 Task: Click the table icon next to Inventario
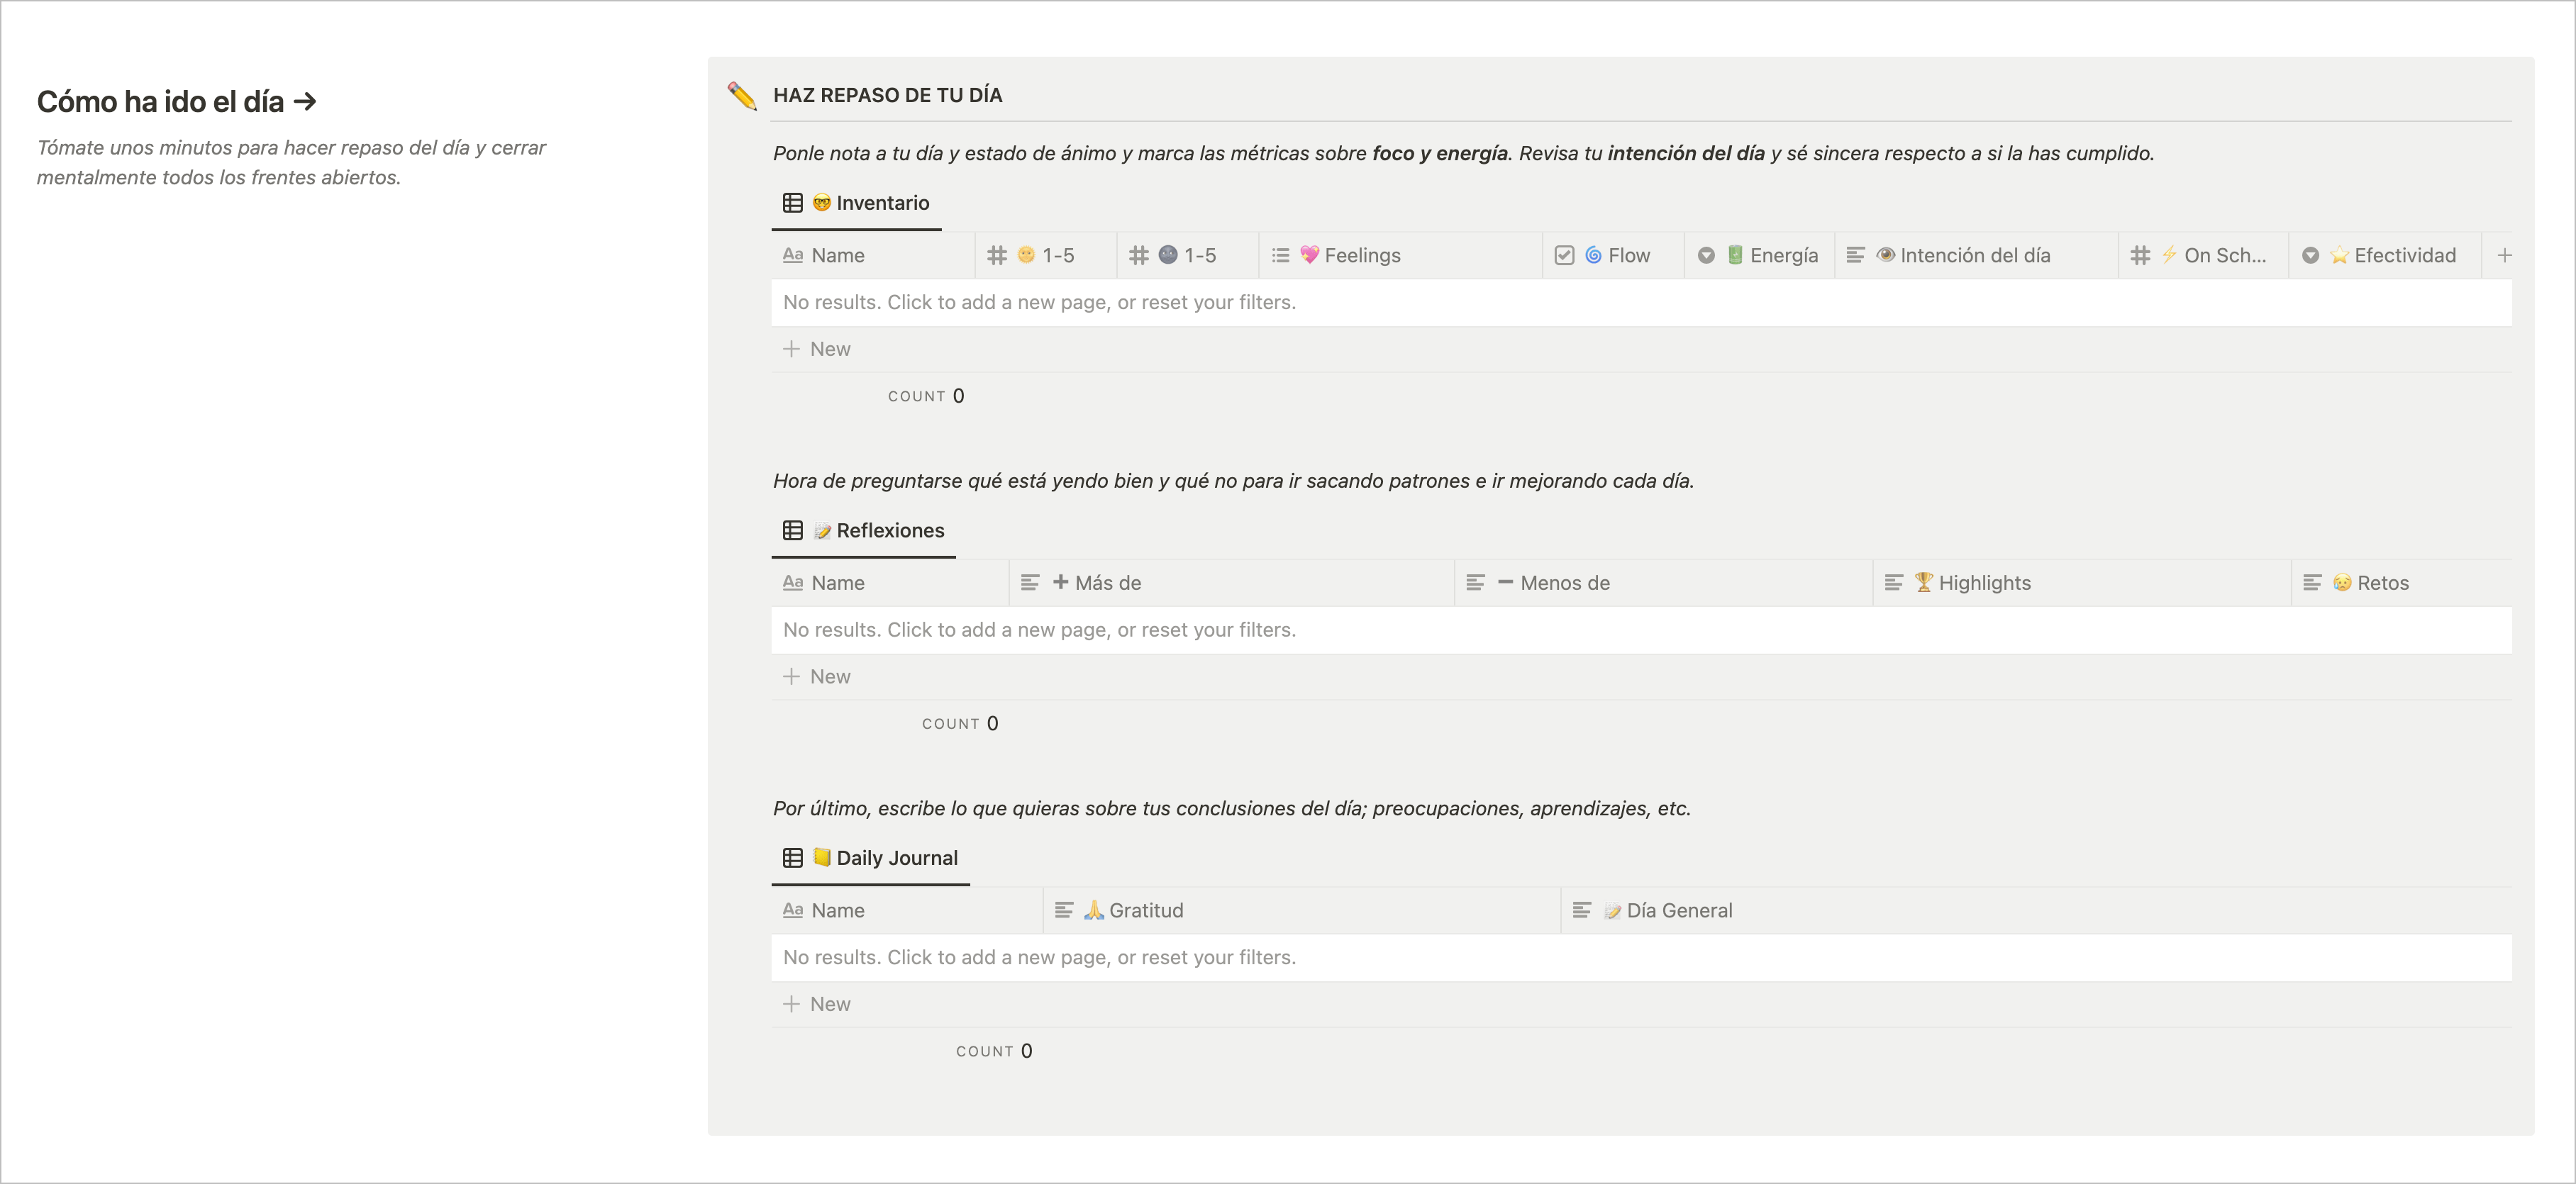(x=792, y=203)
